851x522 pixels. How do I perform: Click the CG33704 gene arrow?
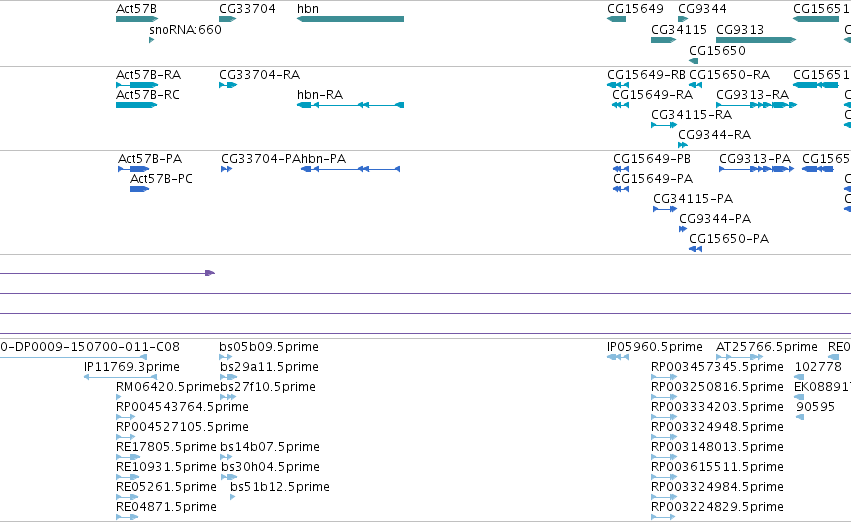pos(227,19)
